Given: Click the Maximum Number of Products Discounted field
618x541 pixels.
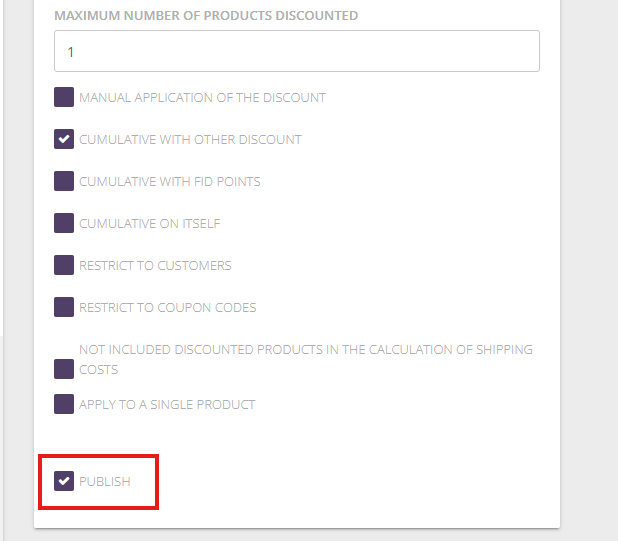Looking at the screenshot, I should pos(297,51).
